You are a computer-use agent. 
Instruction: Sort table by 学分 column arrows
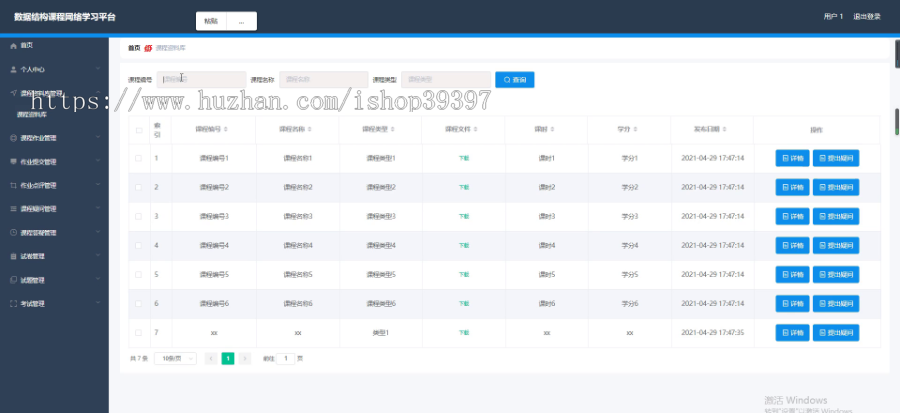[x=635, y=130]
